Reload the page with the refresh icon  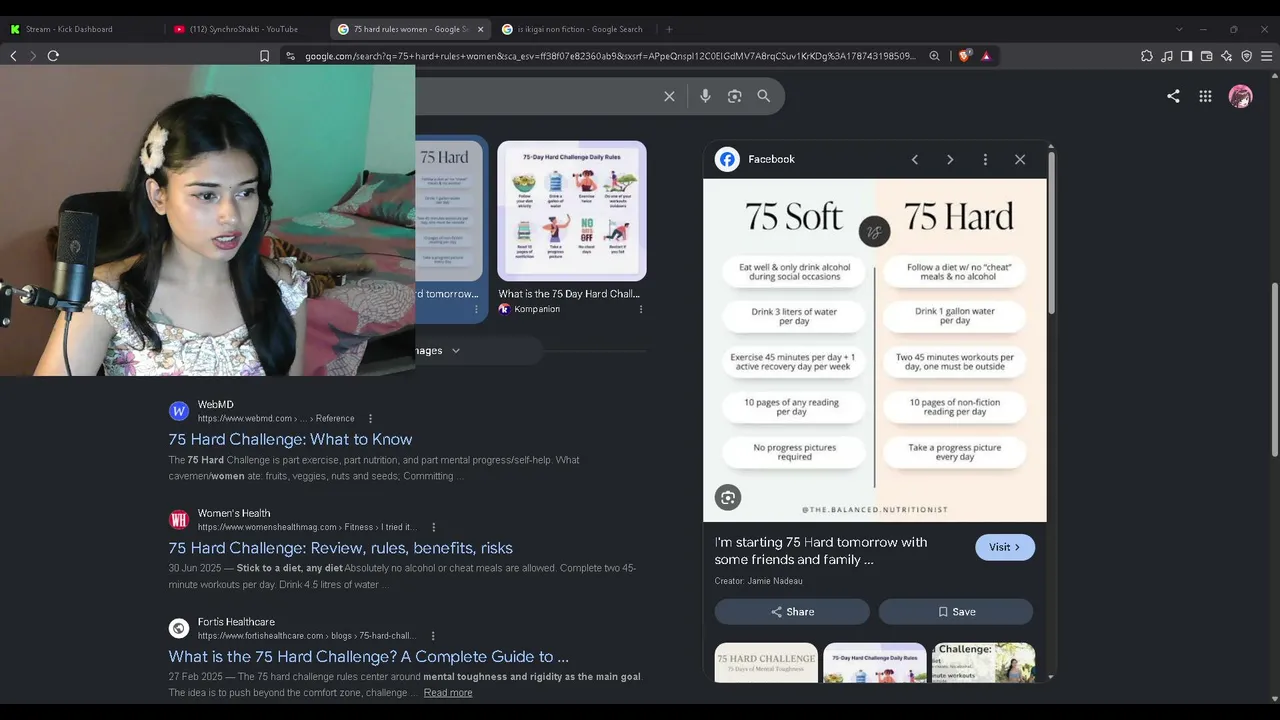(53, 56)
